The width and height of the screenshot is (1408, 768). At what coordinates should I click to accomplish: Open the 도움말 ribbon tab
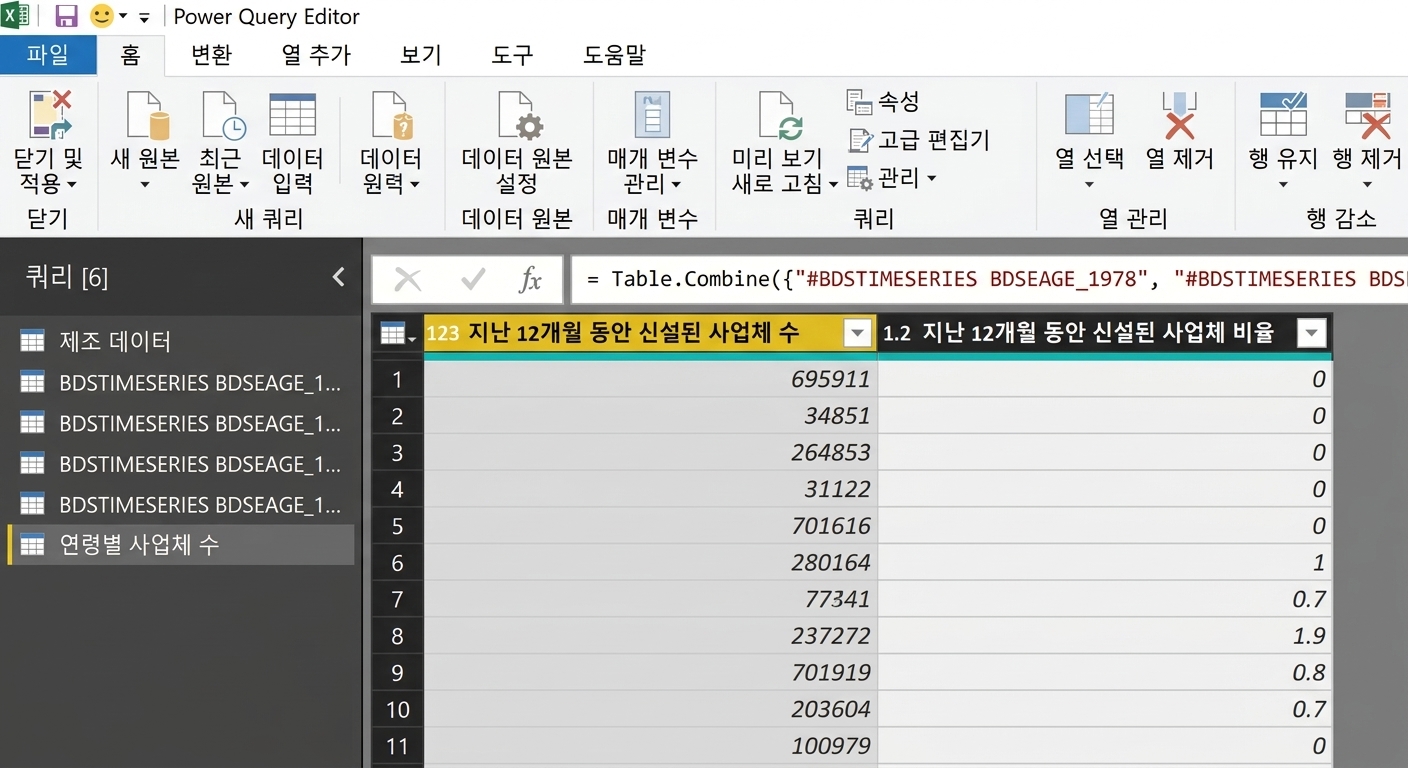[614, 55]
